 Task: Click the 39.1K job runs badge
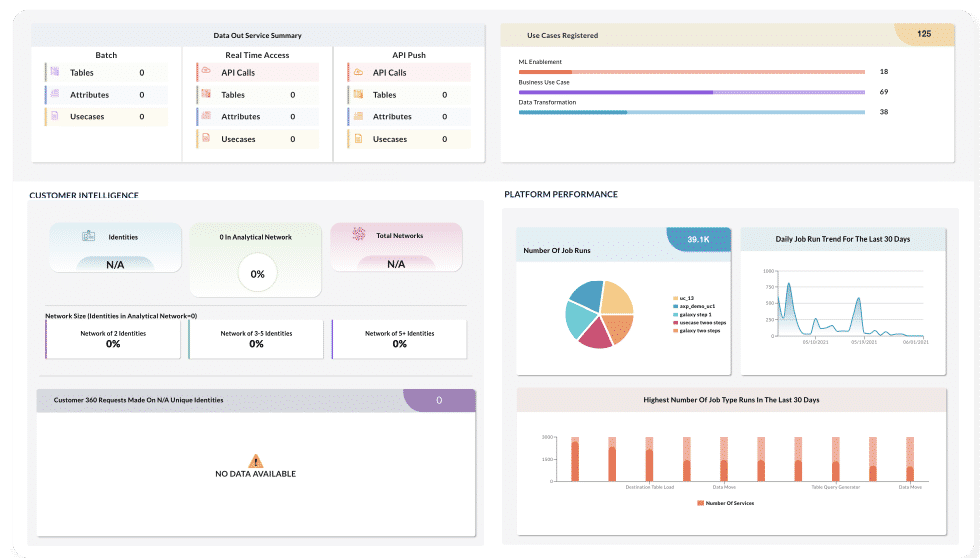(697, 240)
